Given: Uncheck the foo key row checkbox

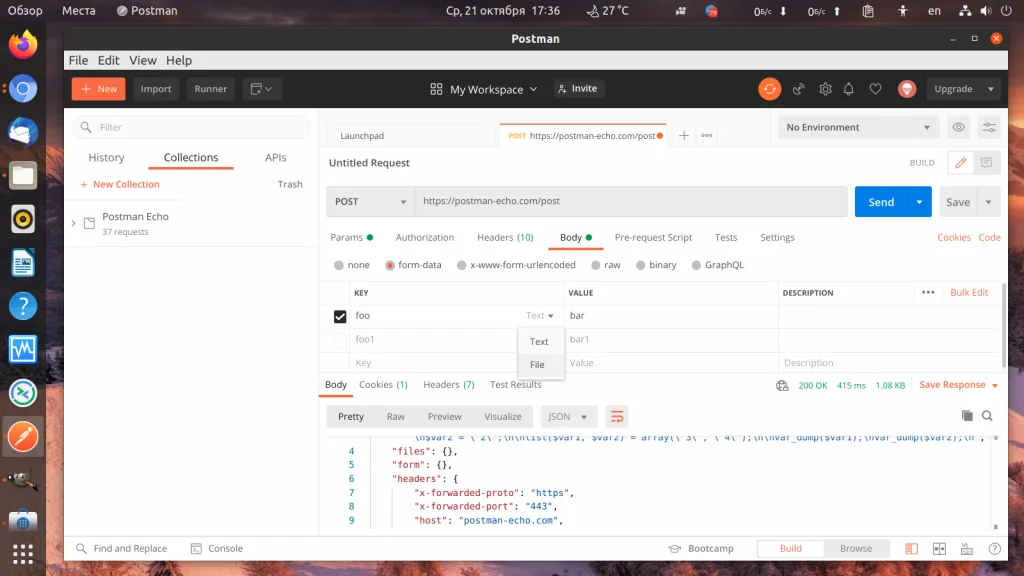Looking at the screenshot, I should click(340, 316).
